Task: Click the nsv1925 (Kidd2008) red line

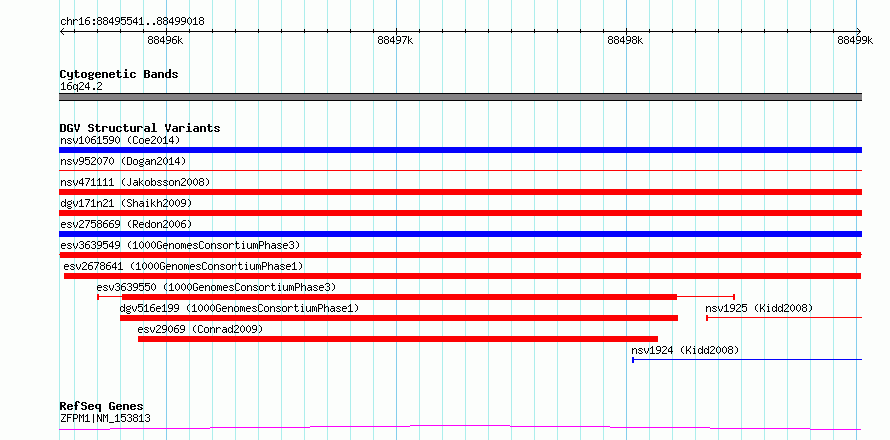Action: 784,318
